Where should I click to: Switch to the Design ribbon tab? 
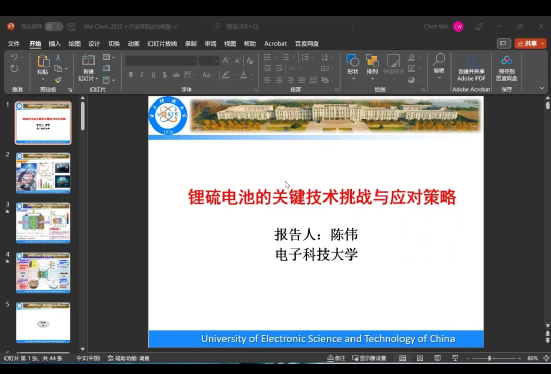(x=94, y=44)
